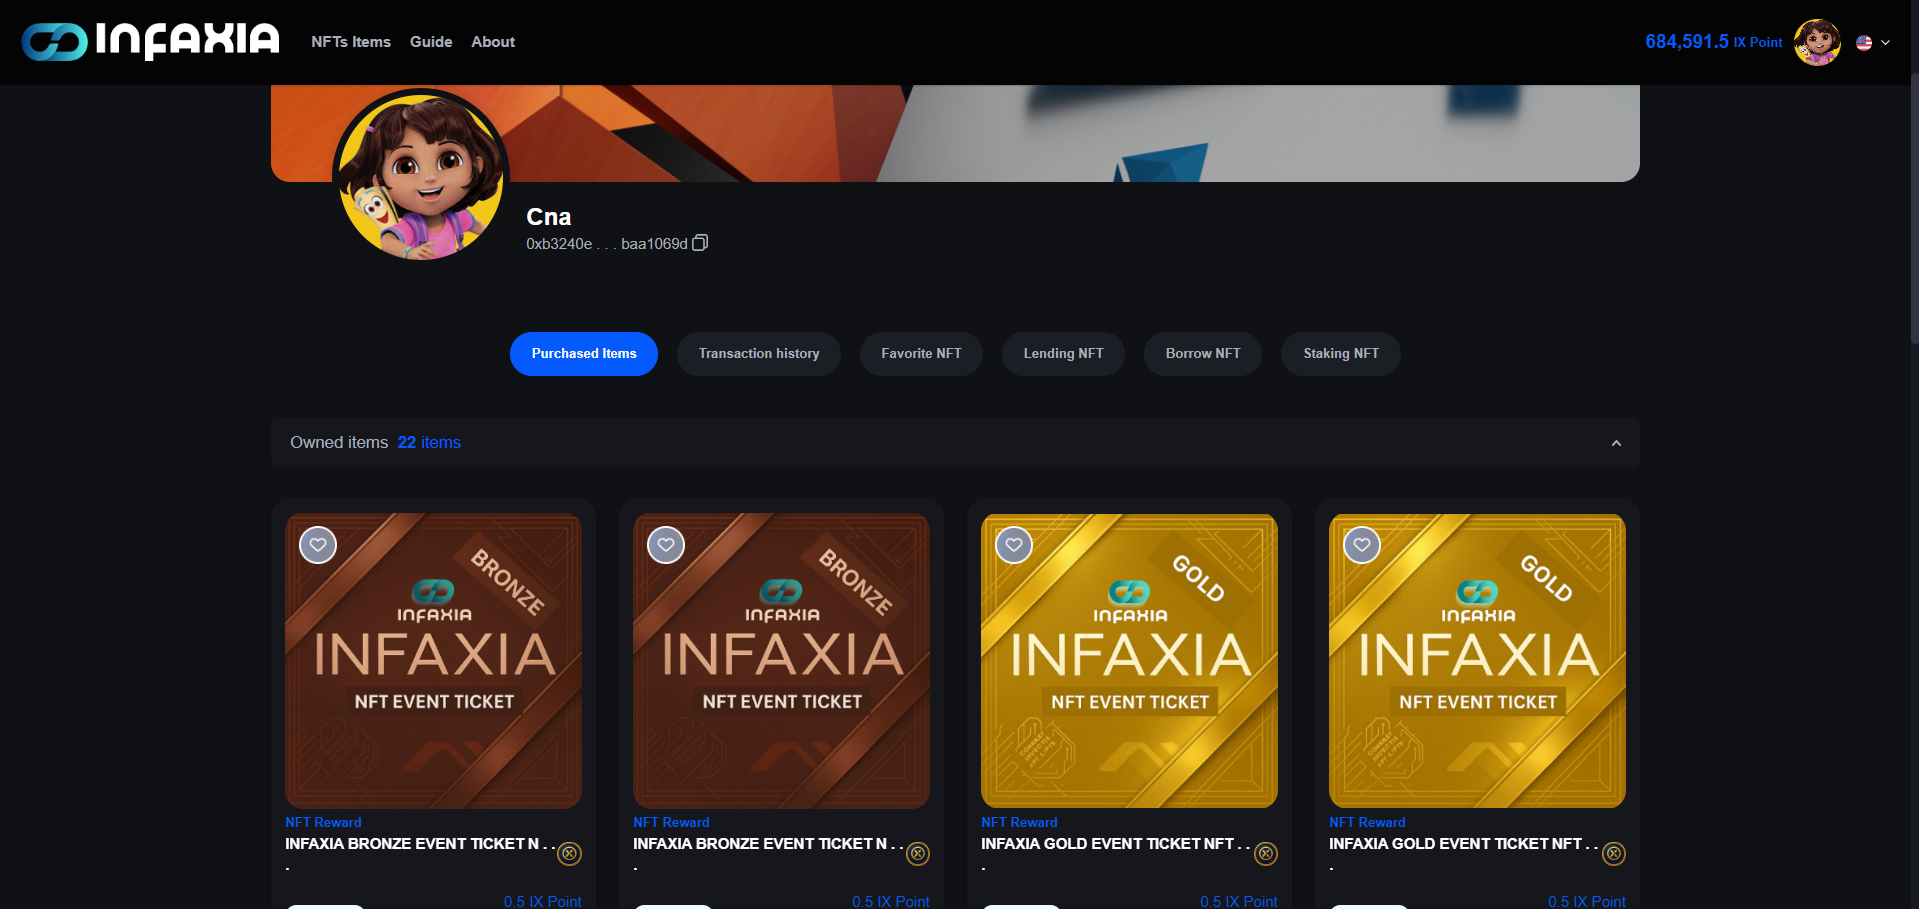Favorite the first Bronze ticket with heart

pyautogui.click(x=318, y=545)
